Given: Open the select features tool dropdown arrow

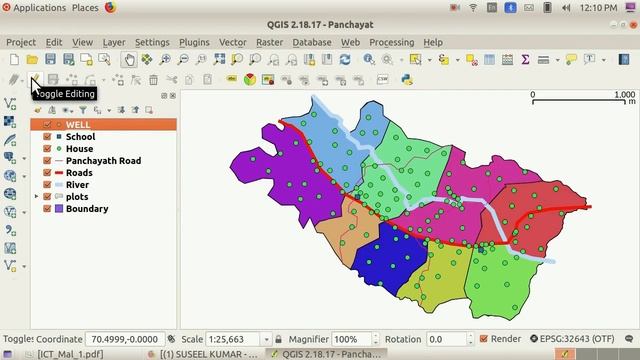Looking at the screenshot, I should click(x=429, y=60).
